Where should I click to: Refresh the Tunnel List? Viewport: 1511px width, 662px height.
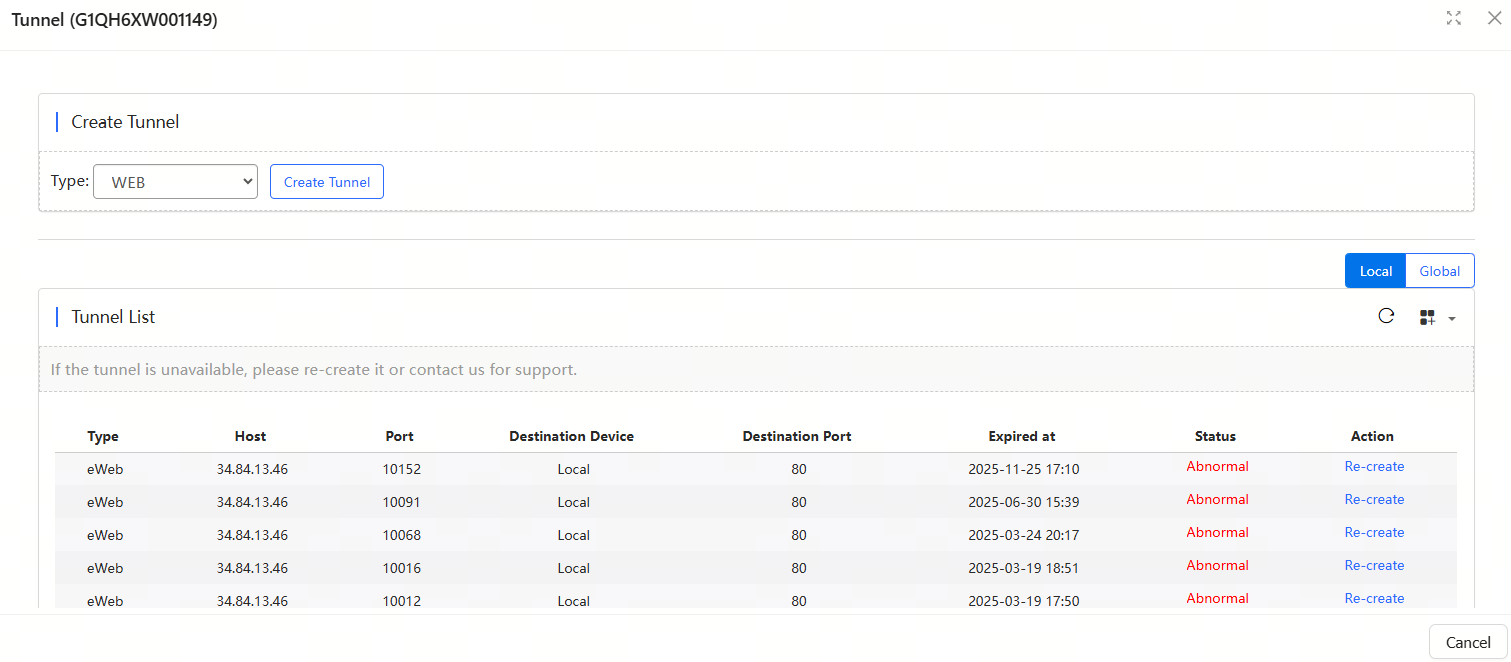[x=1386, y=317]
